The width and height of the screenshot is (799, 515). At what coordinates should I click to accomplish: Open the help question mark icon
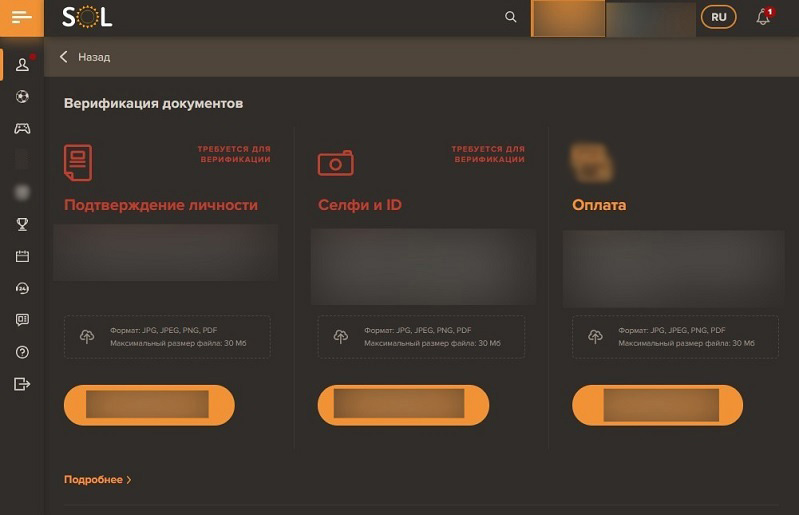point(22,352)
